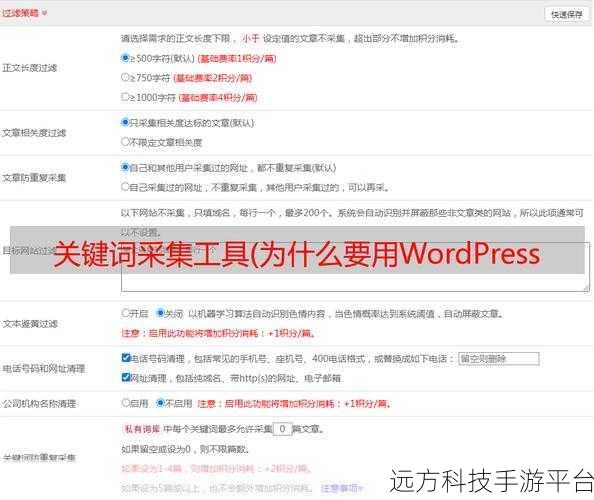
Task: Open the 注意事项 link
Action: click(341, 488)
